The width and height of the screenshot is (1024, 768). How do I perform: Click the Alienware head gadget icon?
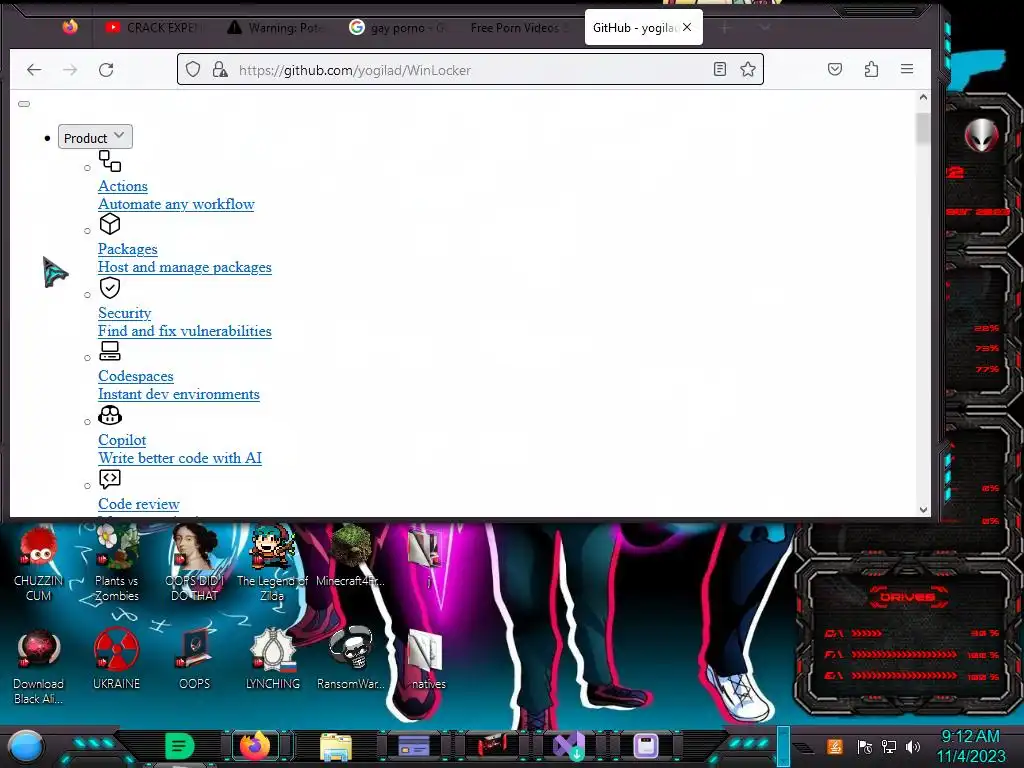tap(982, 136)
